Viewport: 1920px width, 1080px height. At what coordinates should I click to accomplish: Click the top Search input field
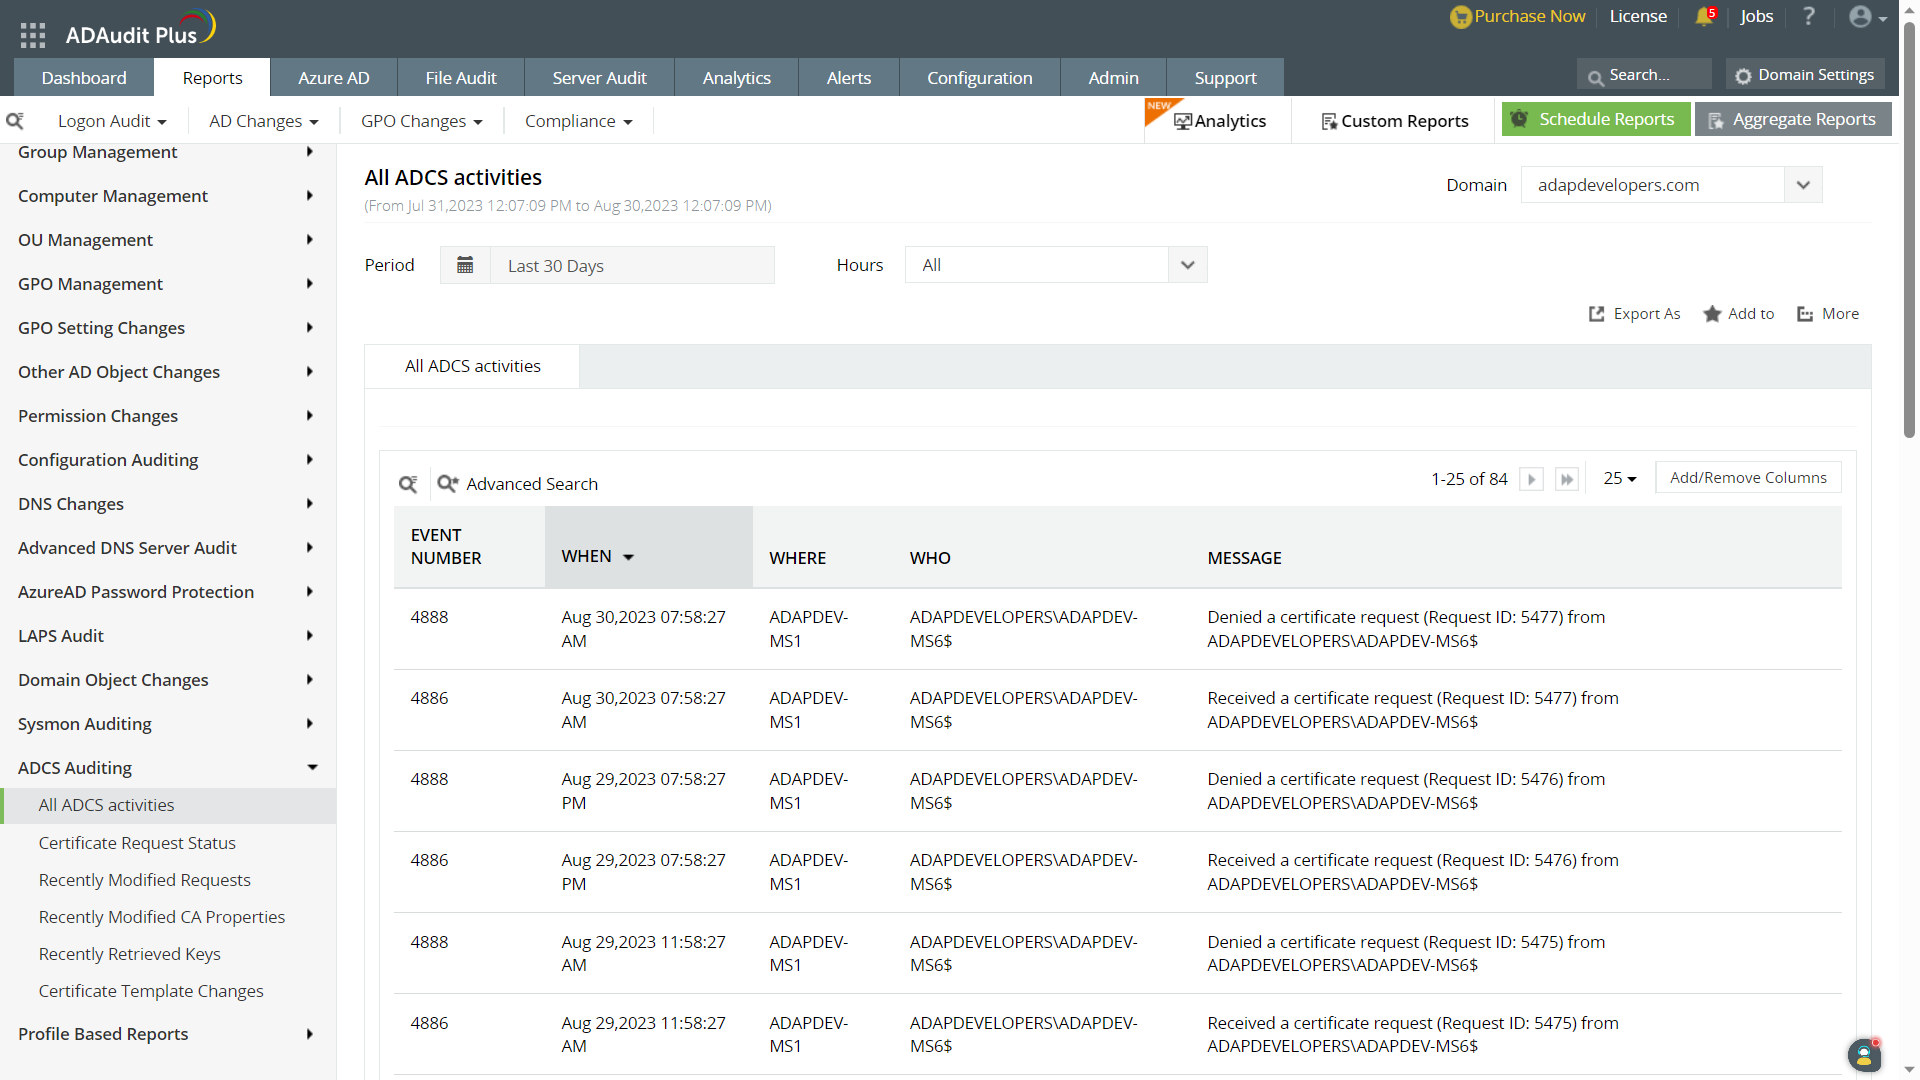[1650, 75]
